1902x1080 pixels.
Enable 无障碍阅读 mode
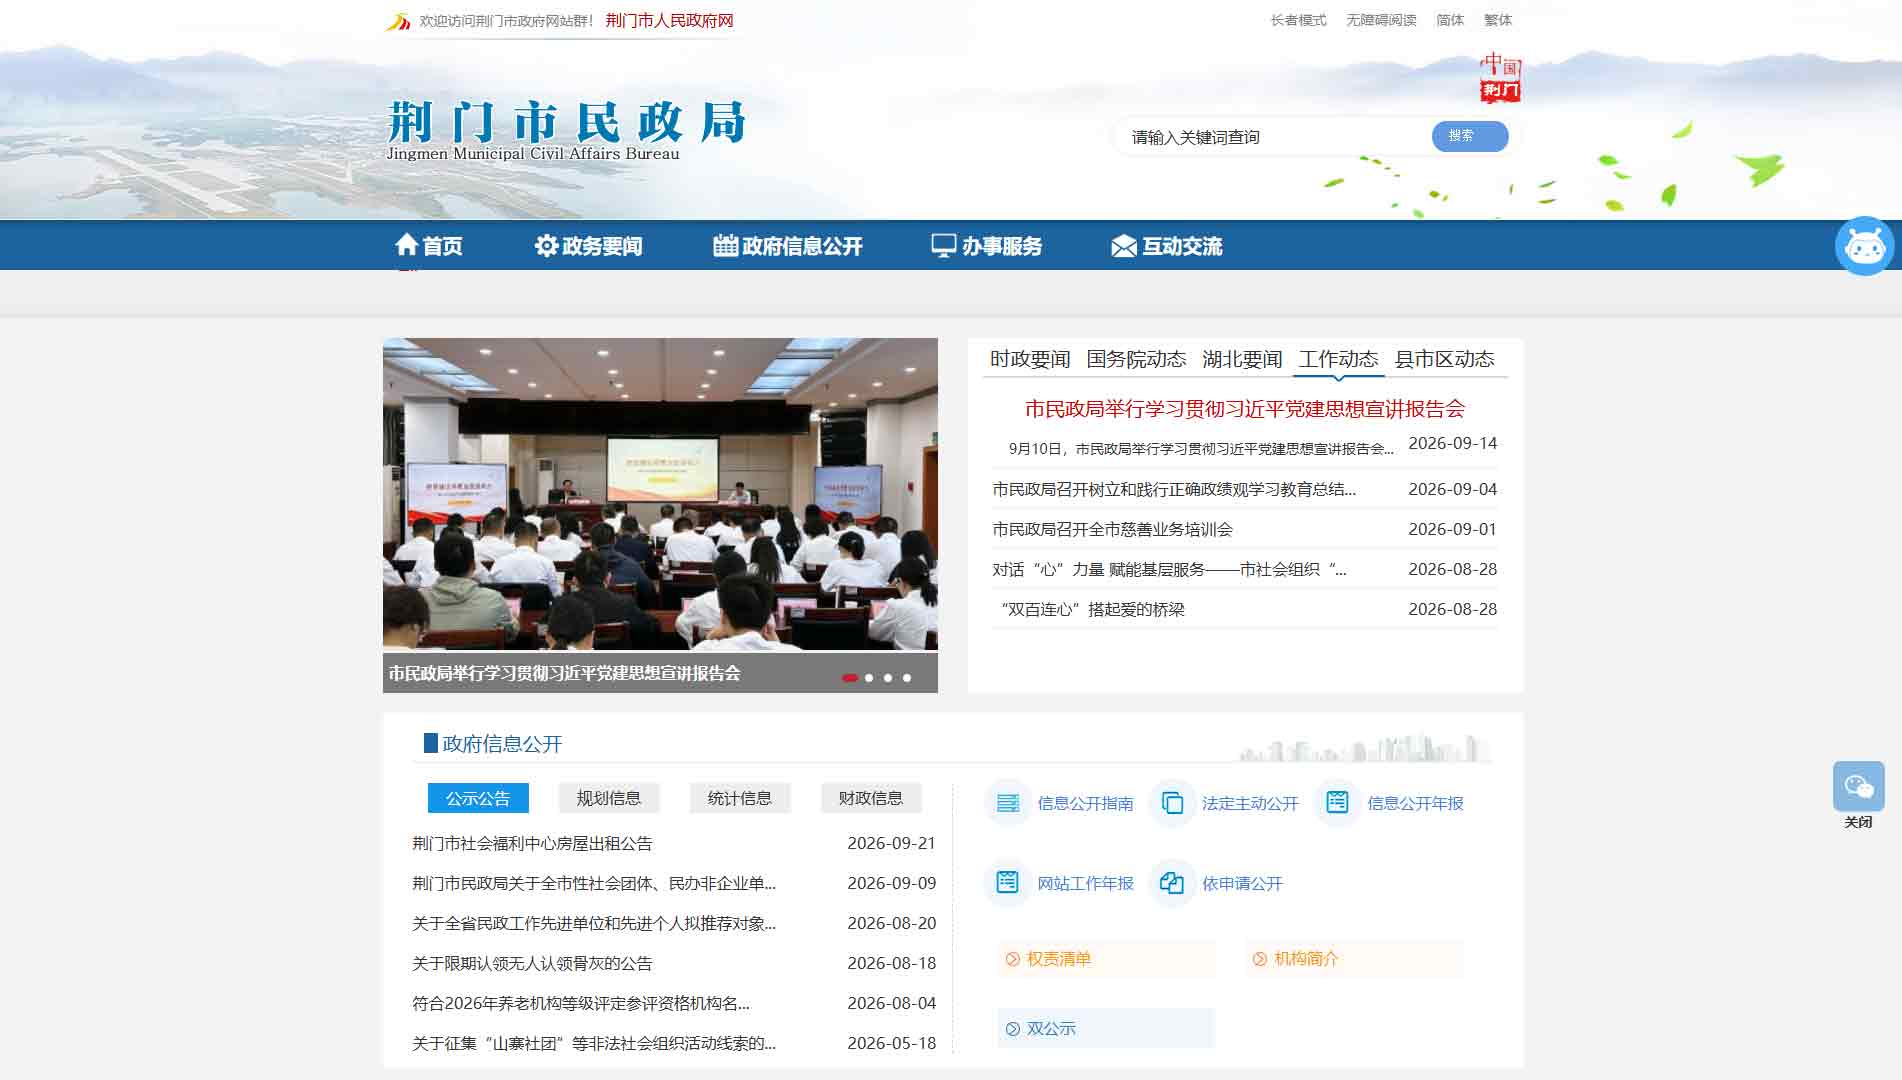pos(1381,20)
